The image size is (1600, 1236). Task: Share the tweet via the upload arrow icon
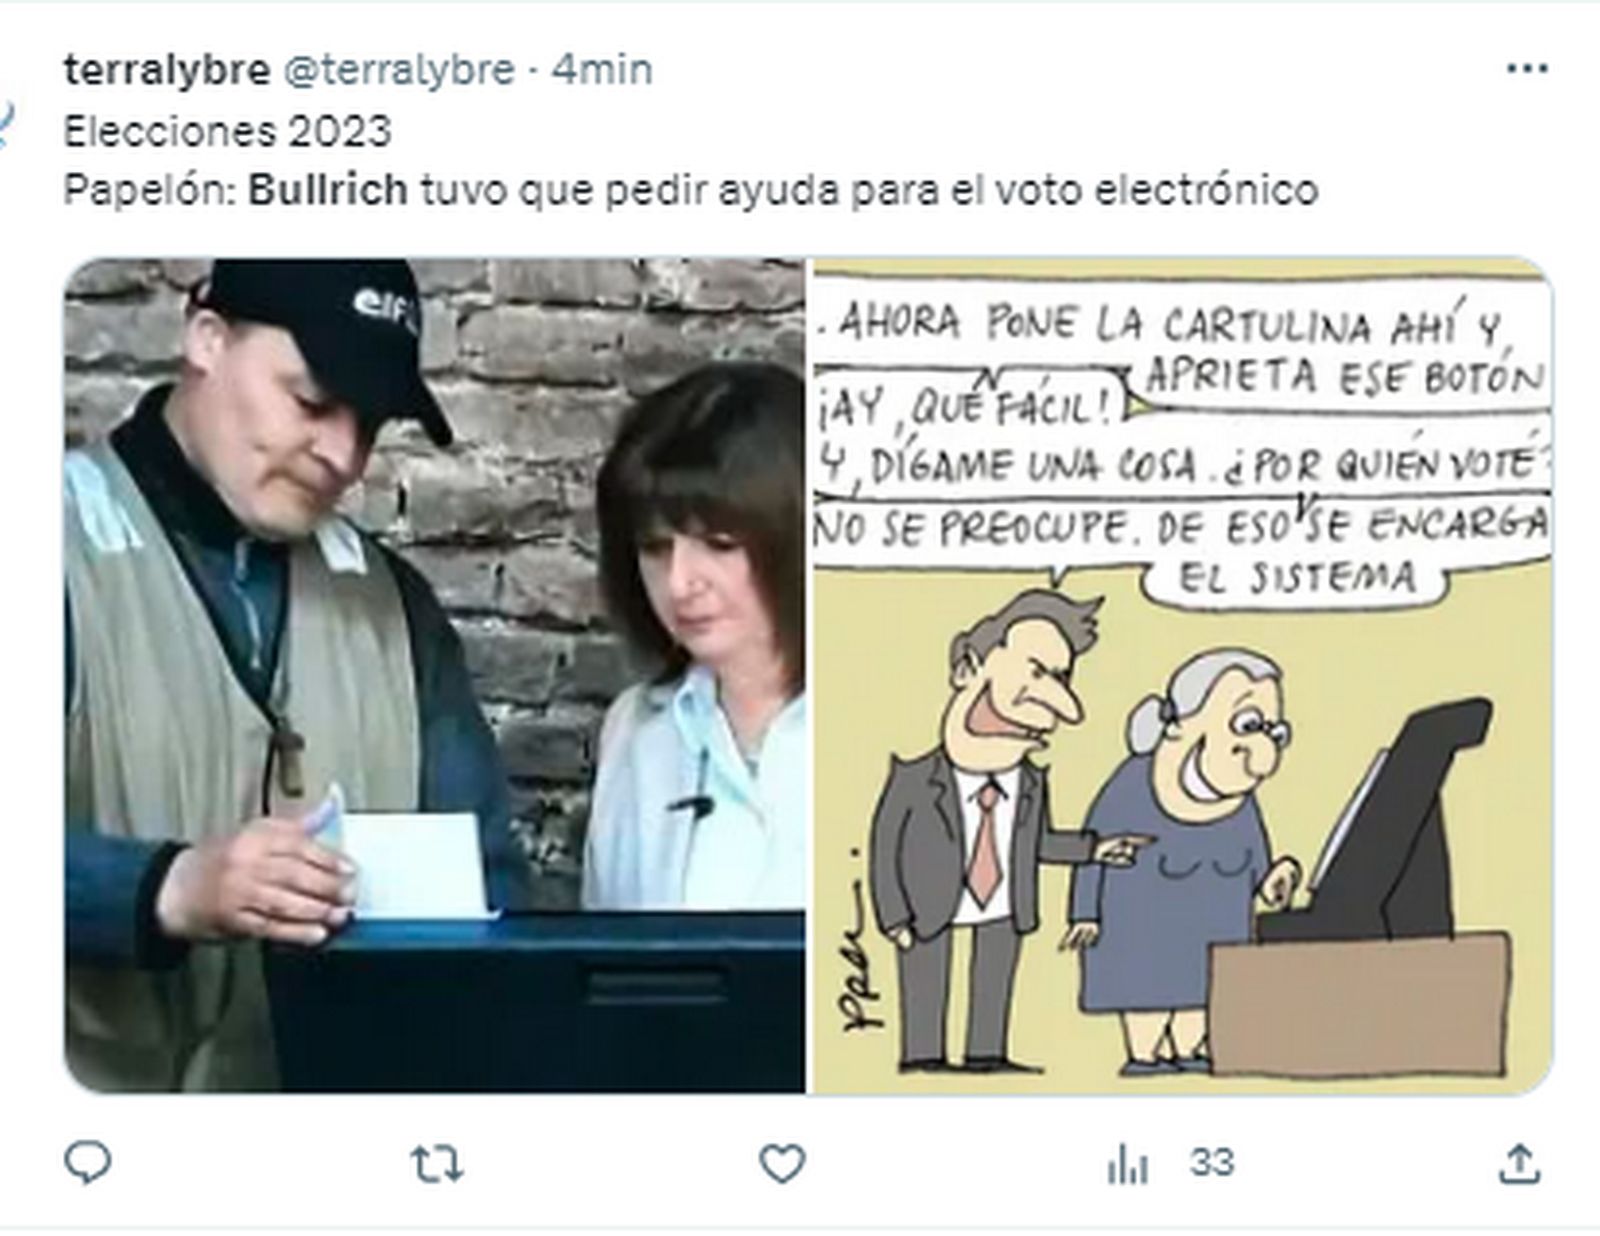(x=1519, y=1163)
